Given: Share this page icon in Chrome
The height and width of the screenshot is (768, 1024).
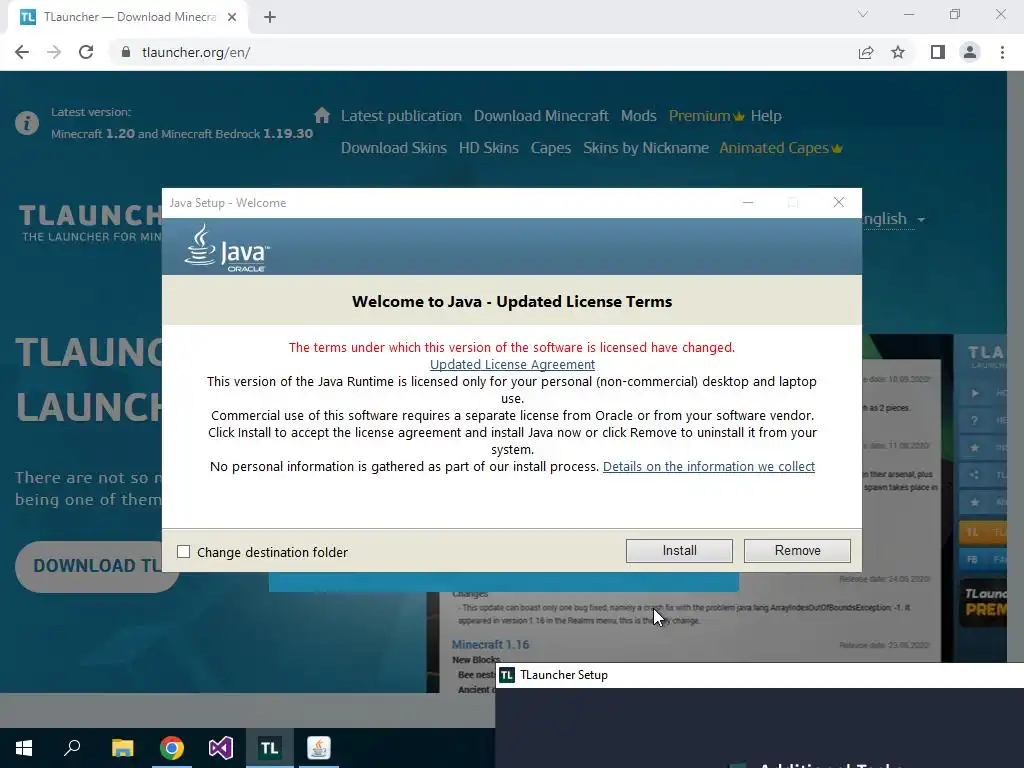Looking at the screenshot, I should coord(865,52).
